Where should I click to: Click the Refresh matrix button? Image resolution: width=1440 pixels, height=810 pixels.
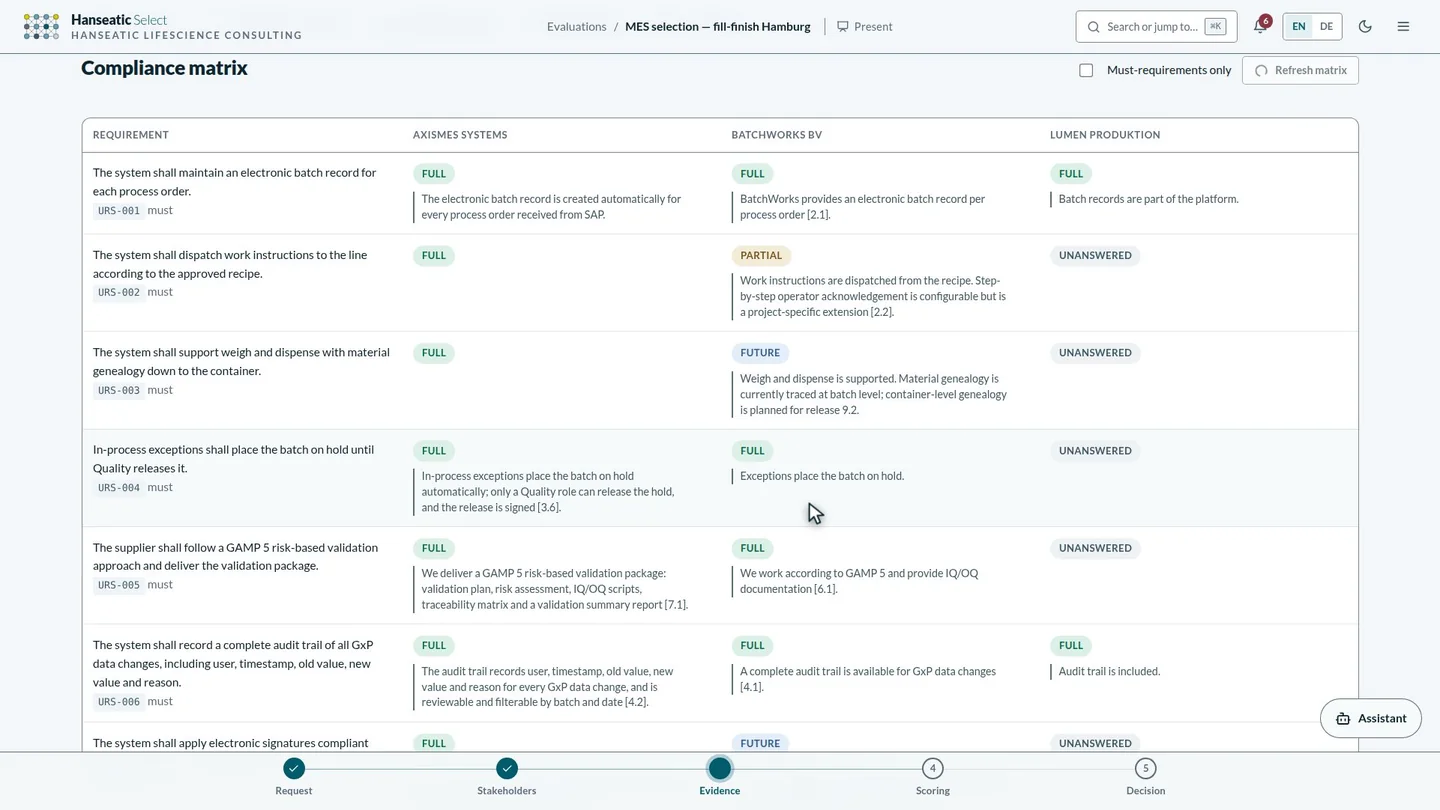pyautogui.click(x=1300, y=70)
